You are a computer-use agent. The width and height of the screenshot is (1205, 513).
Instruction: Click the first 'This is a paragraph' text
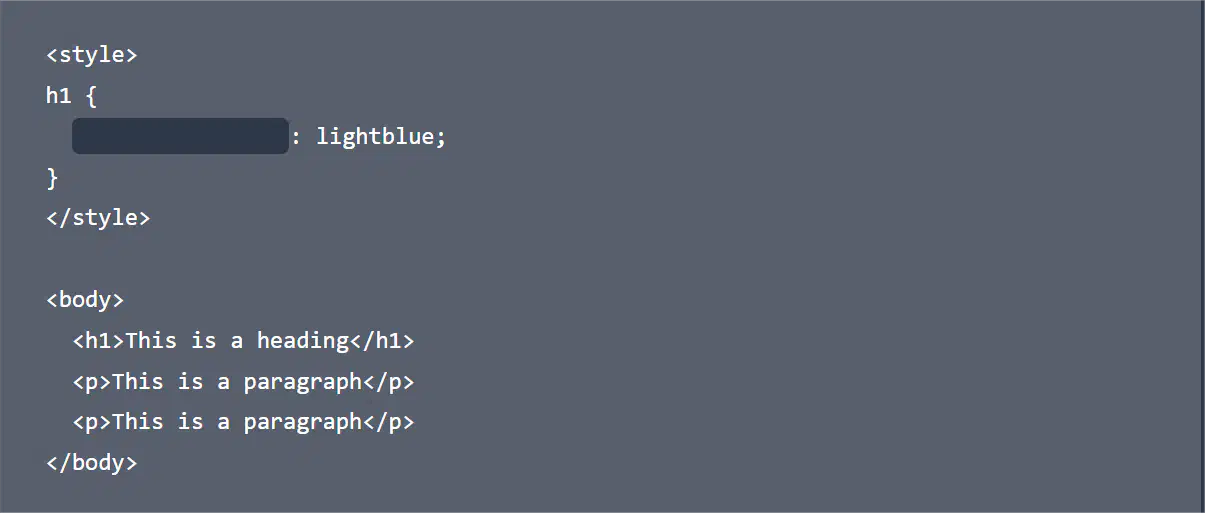pyautogui.click(x=237, y=382)
